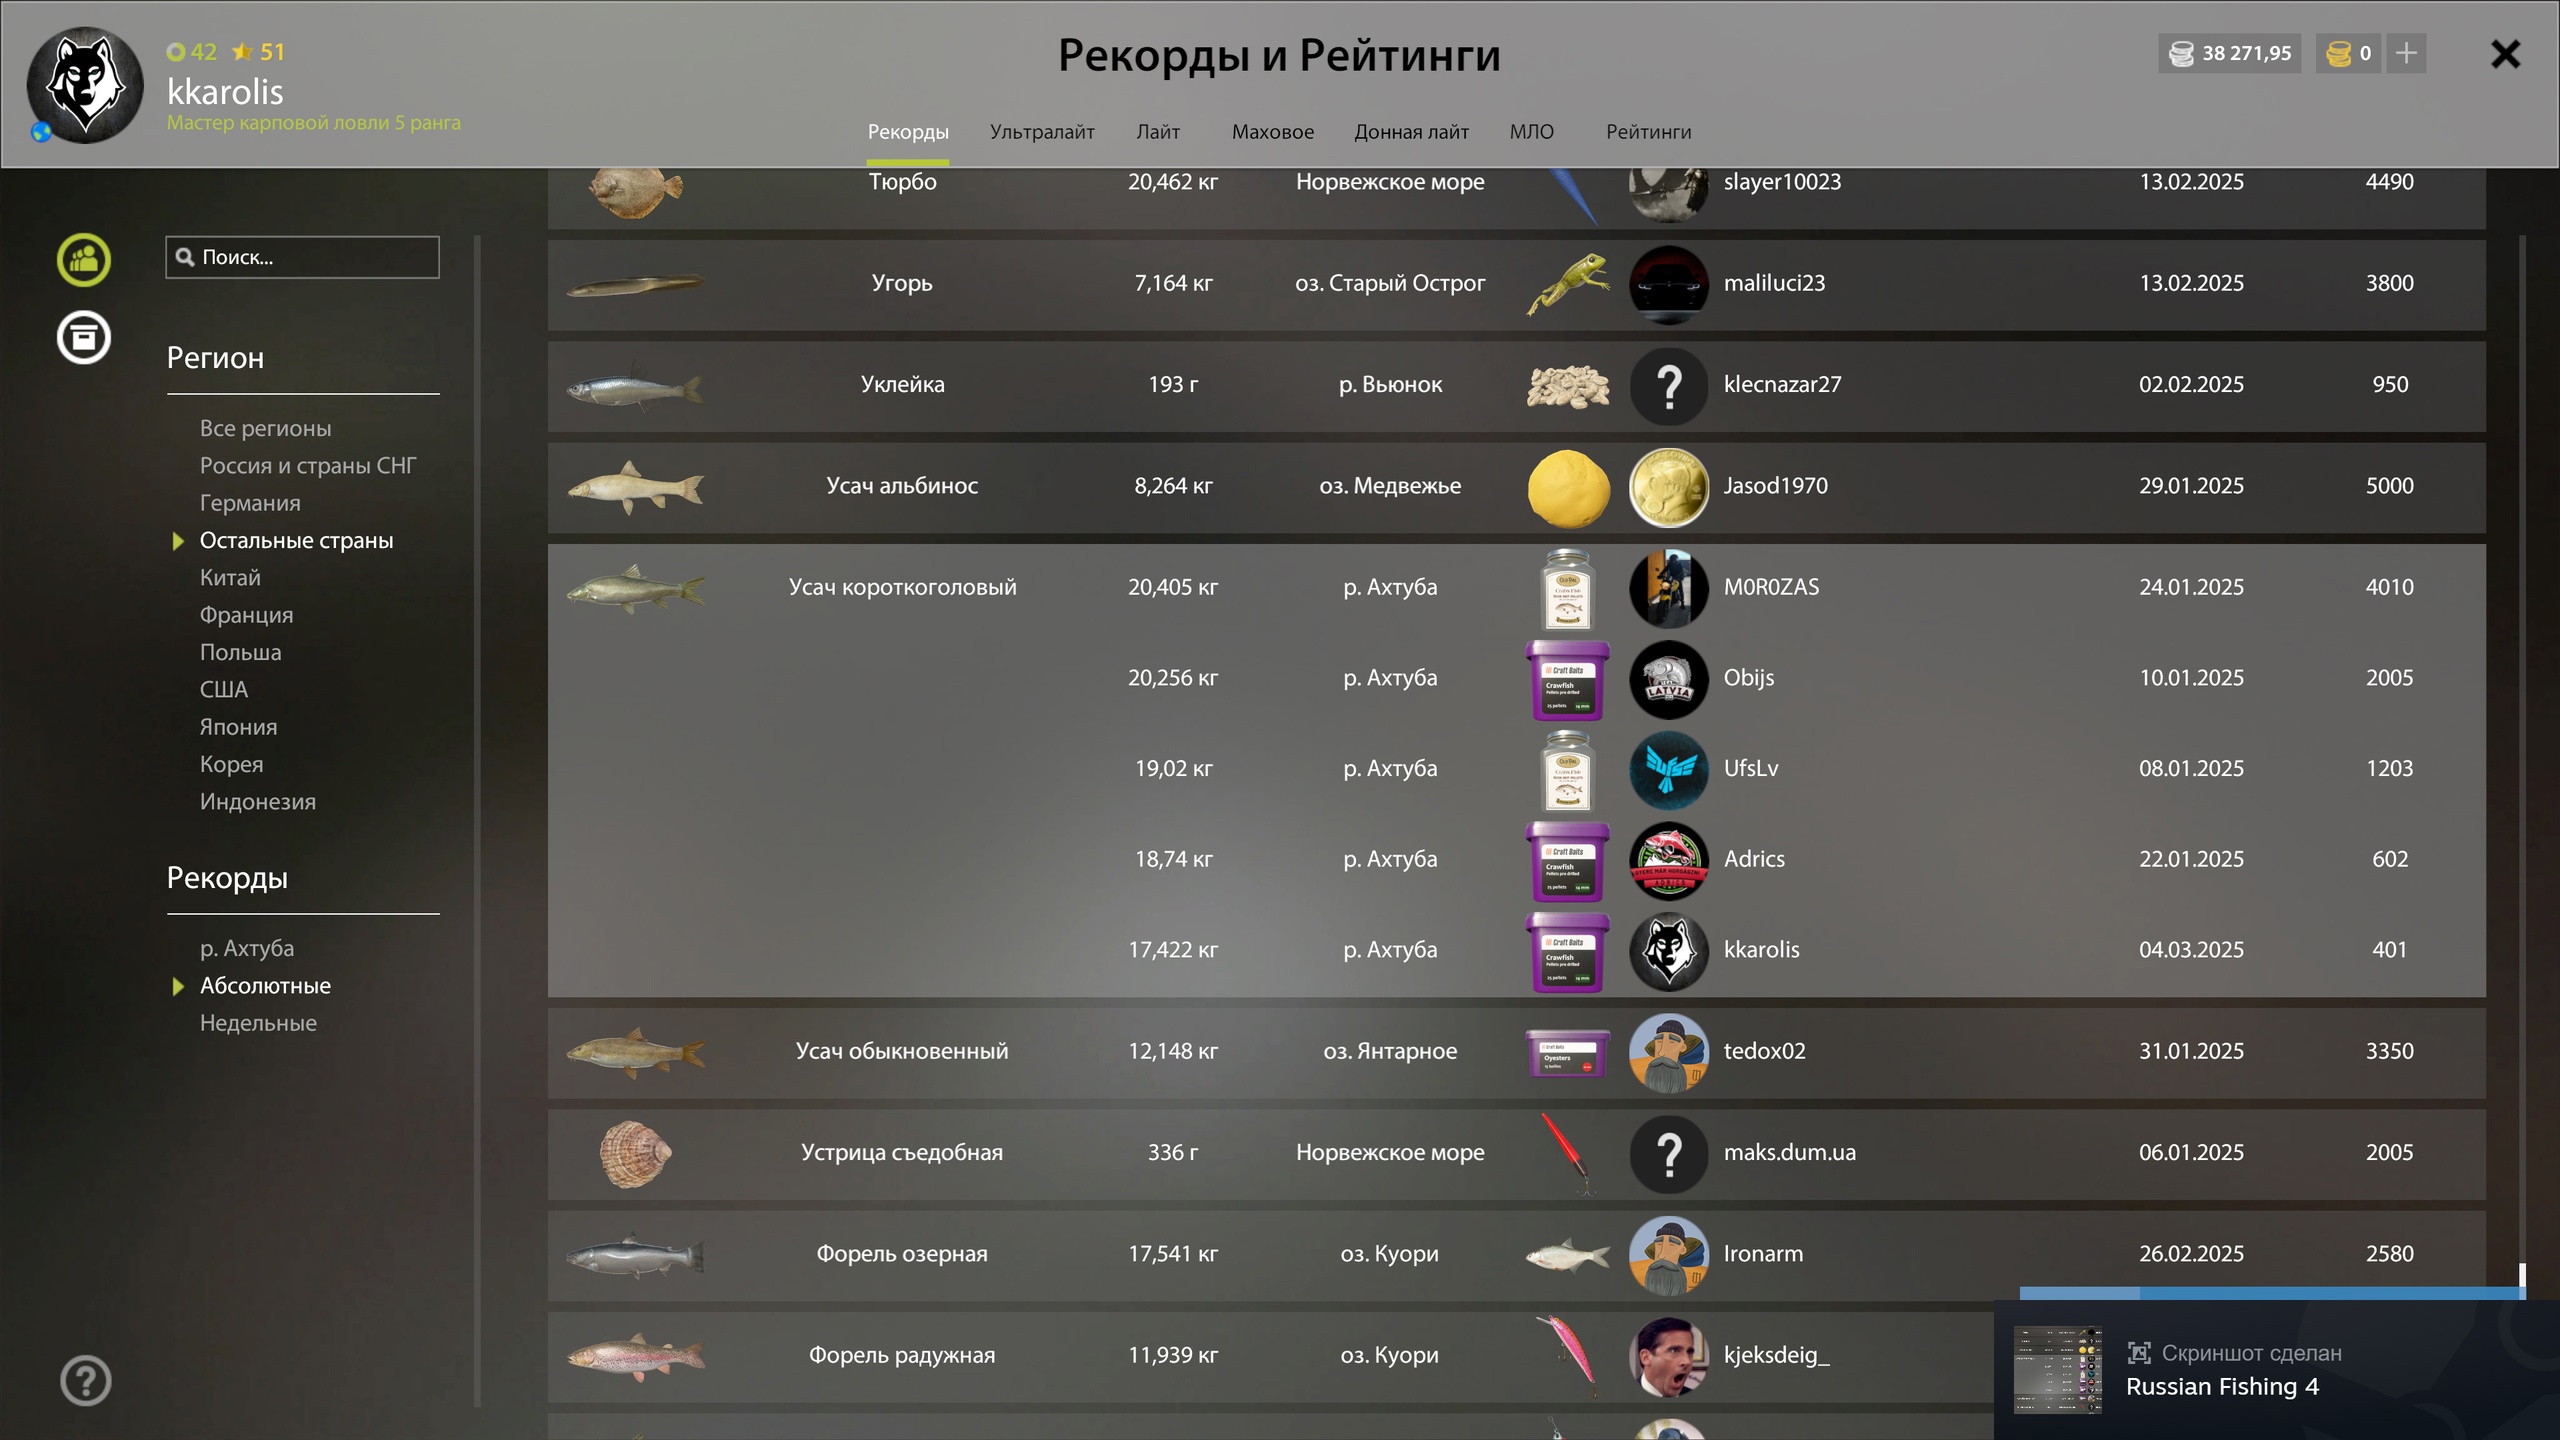Click the Steam screenshot notification thumbnail
Screen dimensions: 2560x1440
2057,1369
